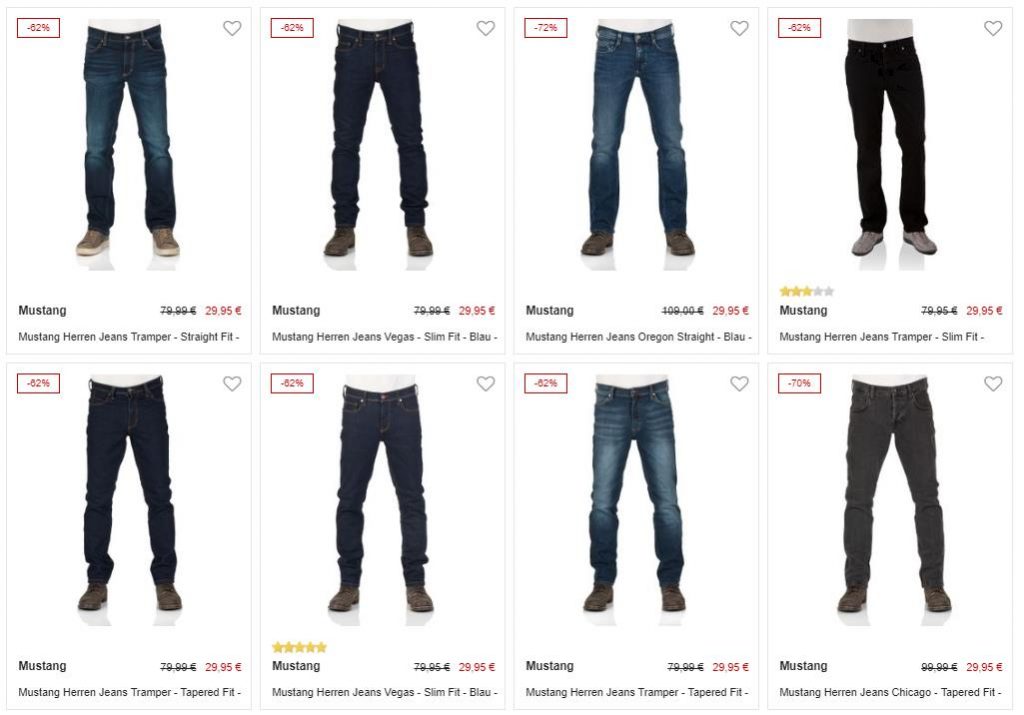This screenshot has height=715, width=1024.
Task: Open Mustang Herren Jeans Tramper - Straight Fit link
Action: coord(129,337)
